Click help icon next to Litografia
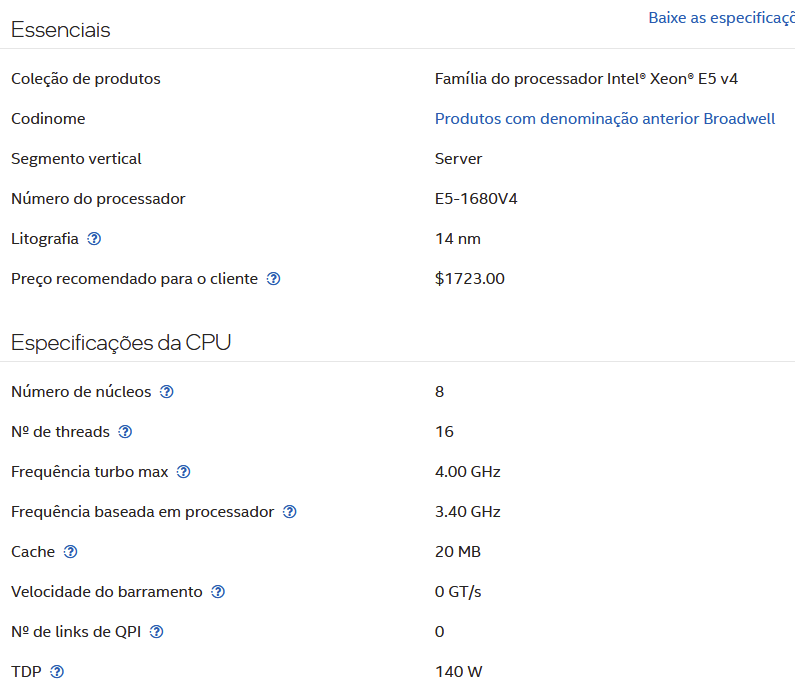Image resolution: width=795 pixels, height=694 pixels. coord(94,239)
